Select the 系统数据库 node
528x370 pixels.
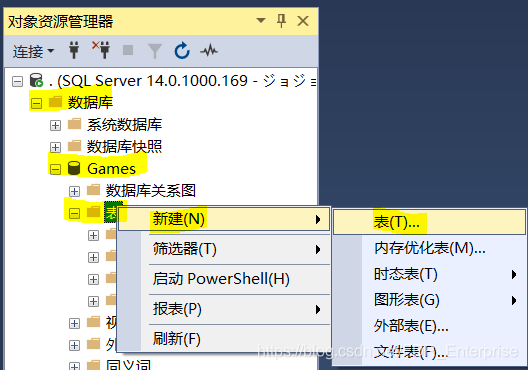pos(124,125)
